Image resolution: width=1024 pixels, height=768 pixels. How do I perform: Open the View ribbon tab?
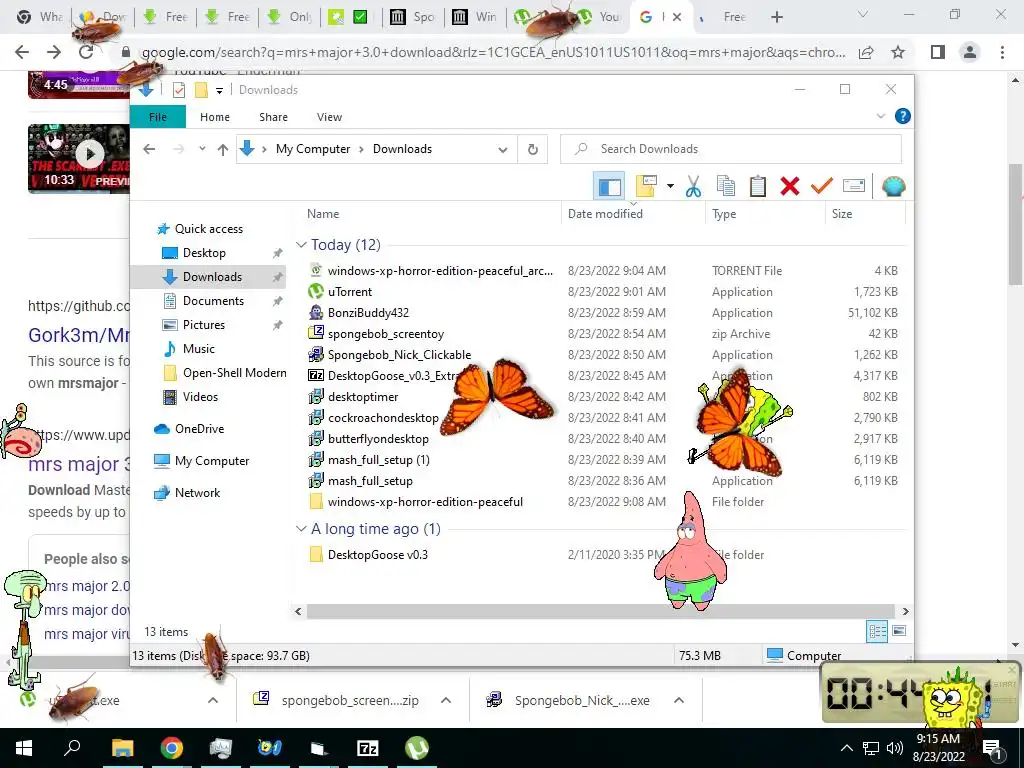[329, 117]
